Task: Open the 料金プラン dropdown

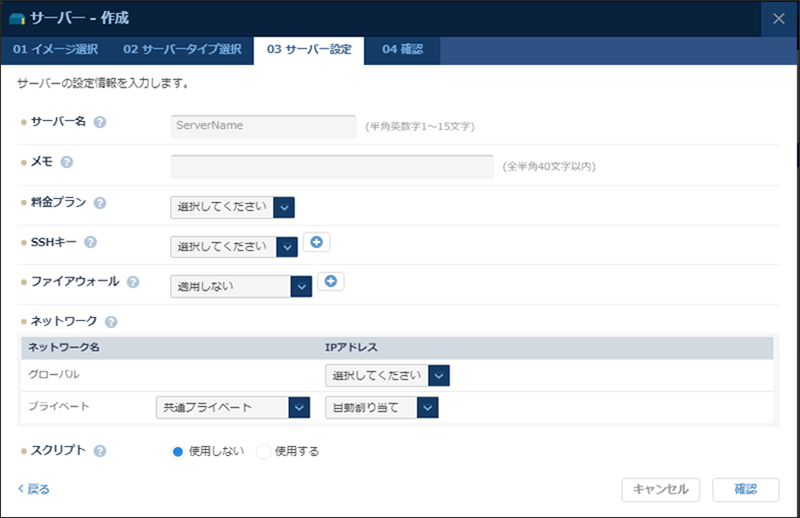Action: pyautogui.click(x=233, y=207)
